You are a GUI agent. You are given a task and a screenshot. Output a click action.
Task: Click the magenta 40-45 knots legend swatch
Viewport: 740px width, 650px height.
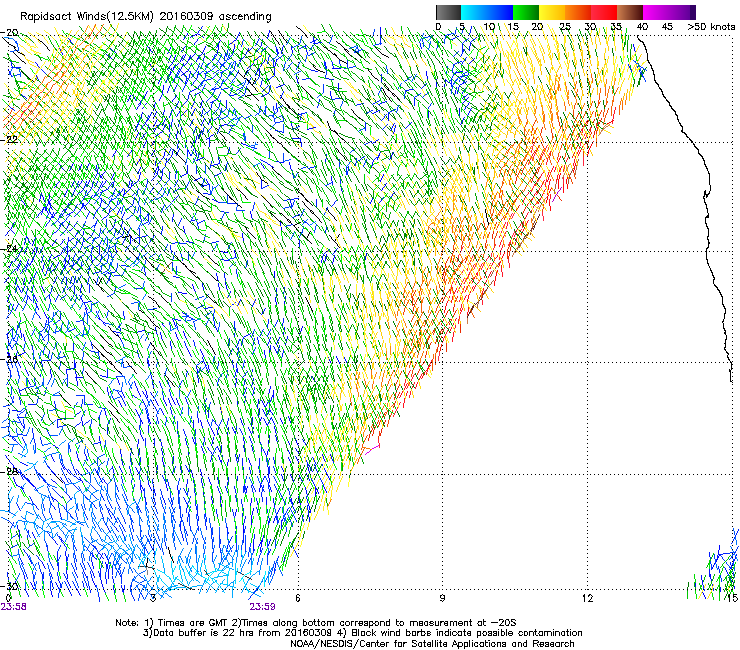tap(656, 12)
